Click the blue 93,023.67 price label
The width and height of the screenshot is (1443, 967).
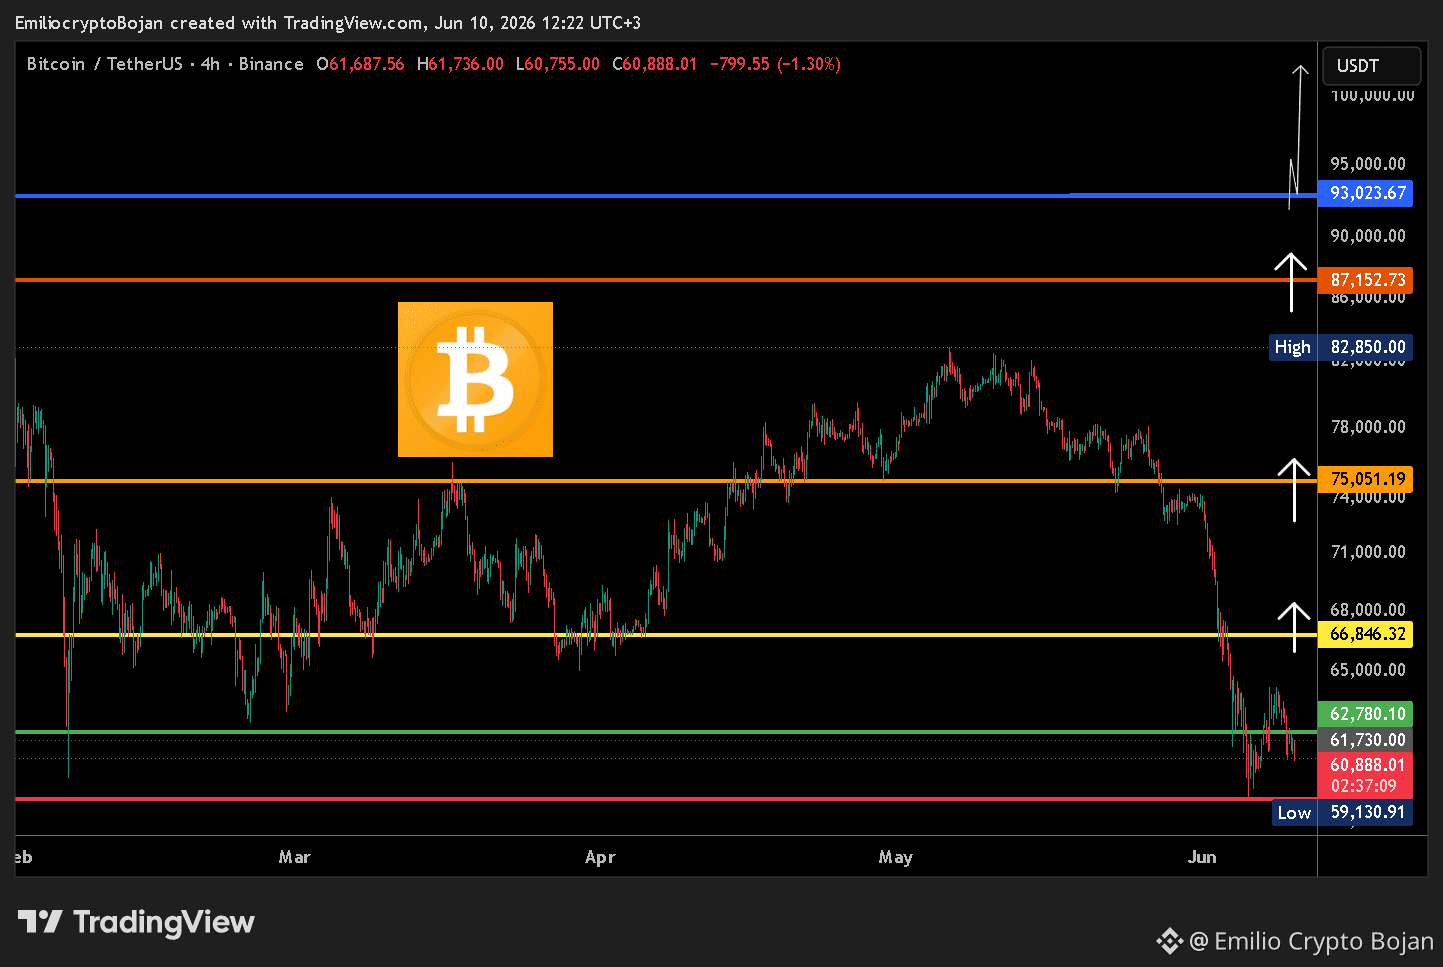coord(1366,193)
